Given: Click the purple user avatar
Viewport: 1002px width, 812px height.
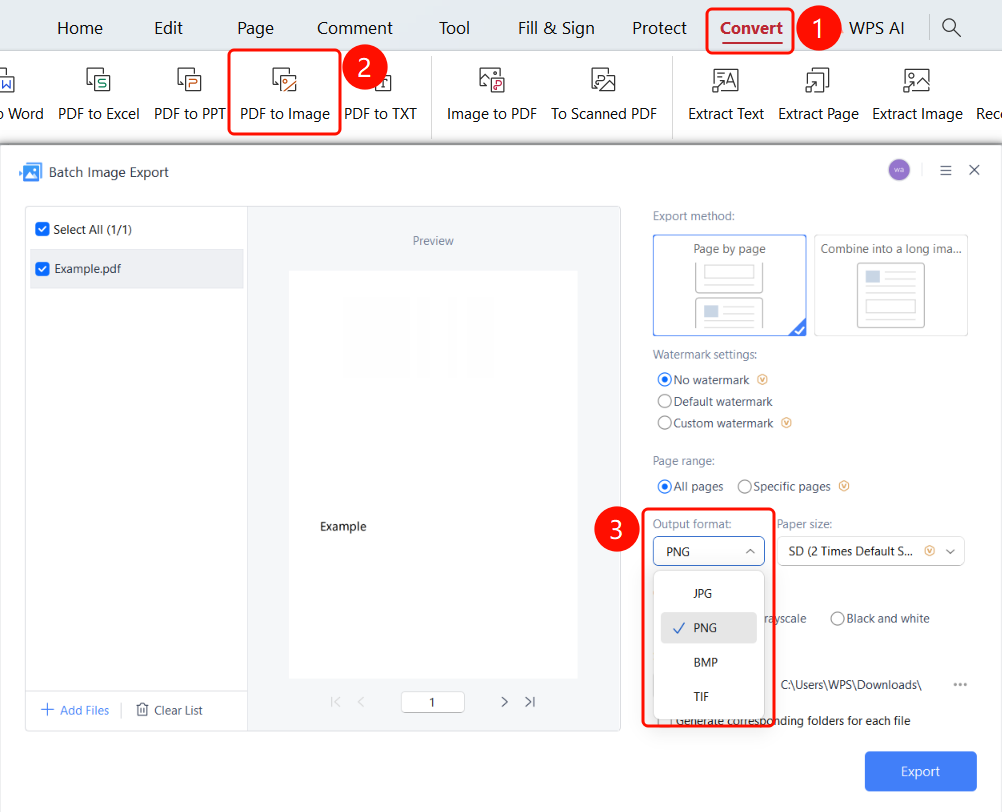Looking at the screenshot, I should [899, 170].
